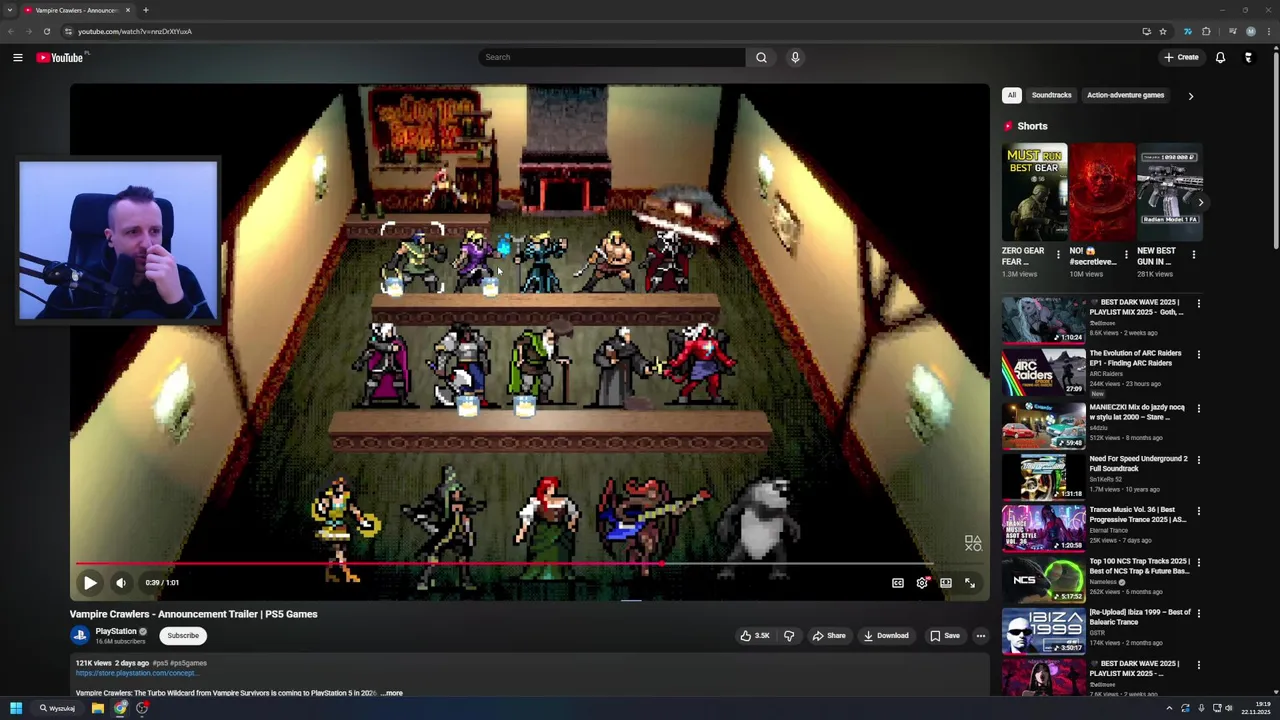Viewport: 1280px width, 720px height.
Task: Open Chrome from the taskbar
Action: click(x=120, y=708)
